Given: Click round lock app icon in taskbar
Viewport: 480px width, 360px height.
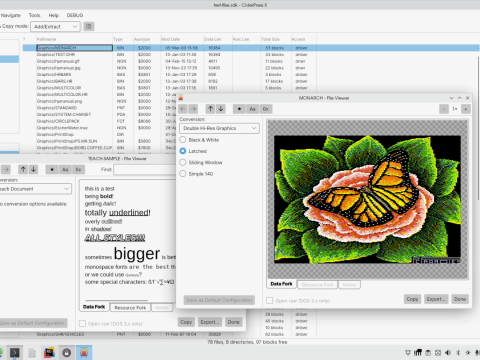Looking at the screenshot, I should [x=67, y=353].
